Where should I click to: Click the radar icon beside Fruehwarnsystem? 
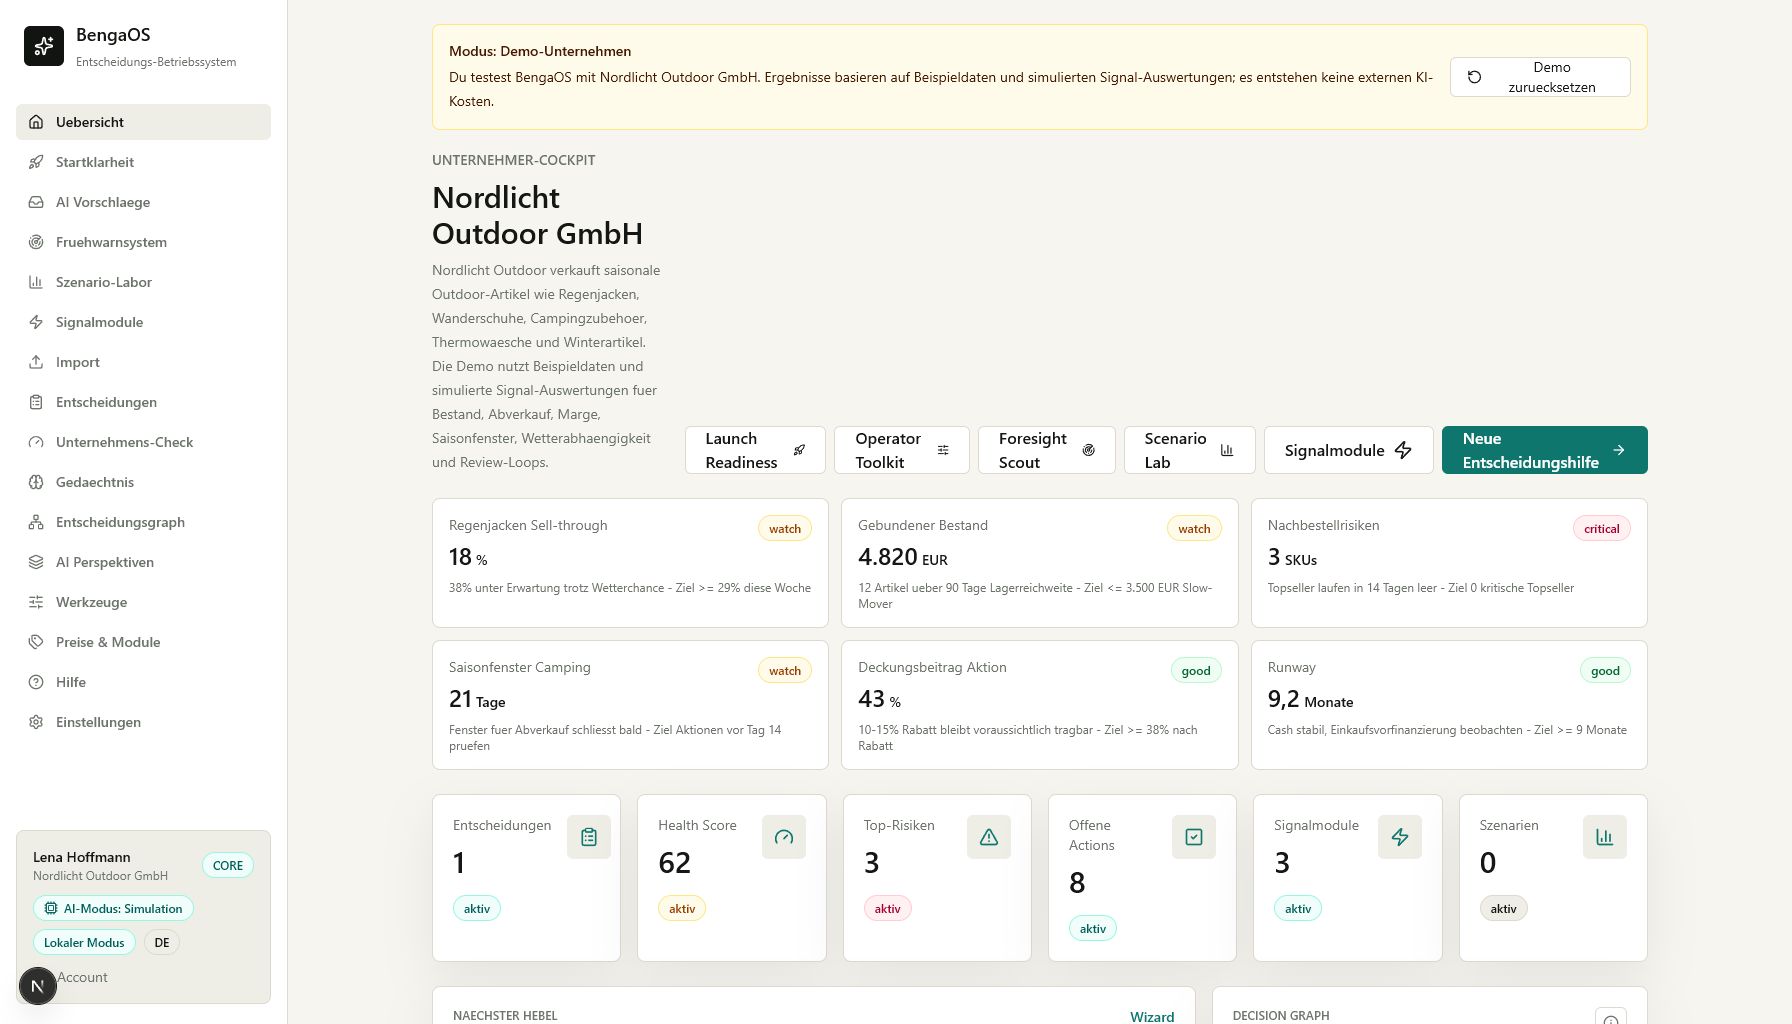pyautogui.click(x=36, y=242)
